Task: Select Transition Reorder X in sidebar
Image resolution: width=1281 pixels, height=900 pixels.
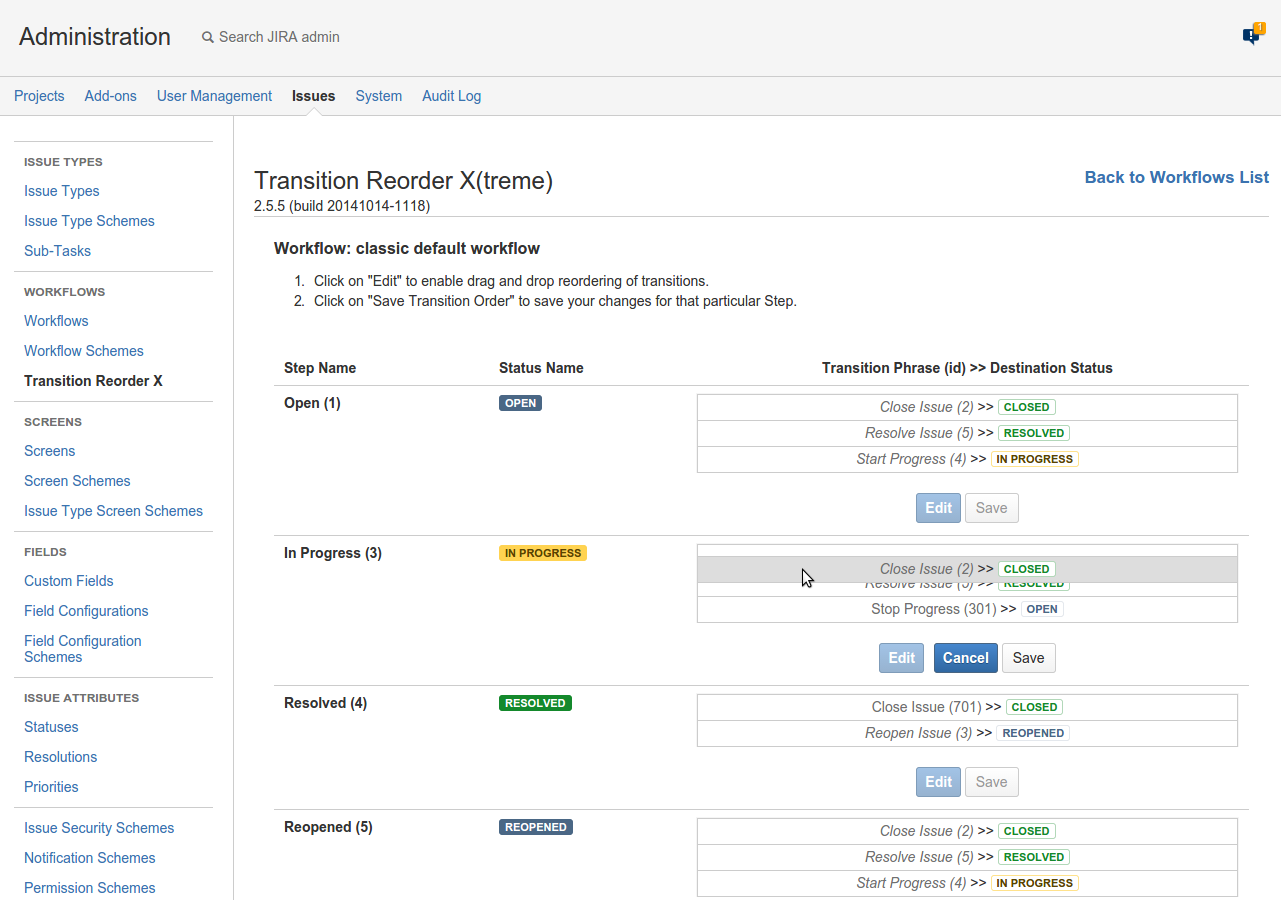Action: coord(93,381)
